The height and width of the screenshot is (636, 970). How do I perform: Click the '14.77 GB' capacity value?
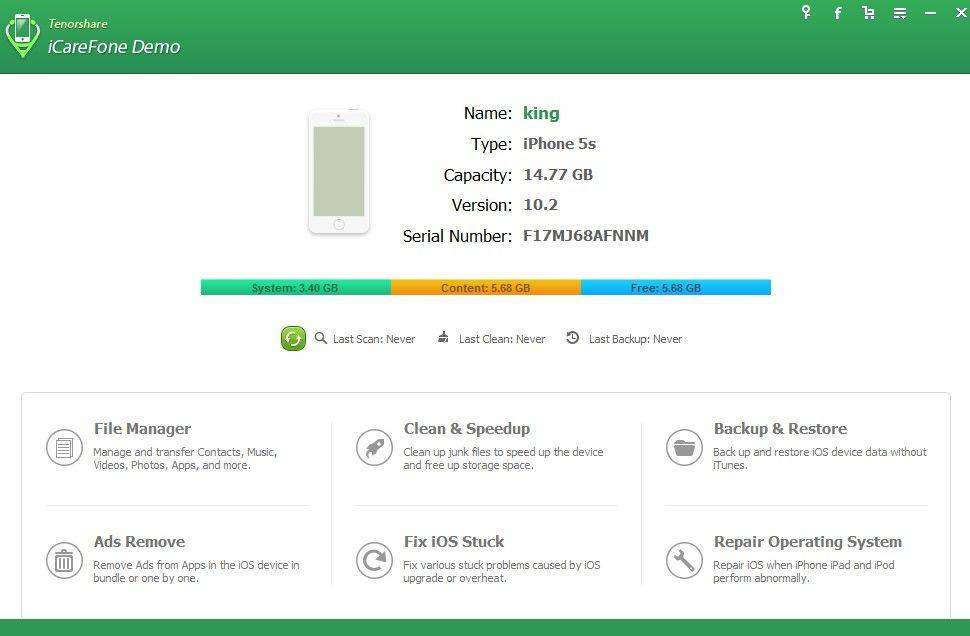tap(558, 174)
